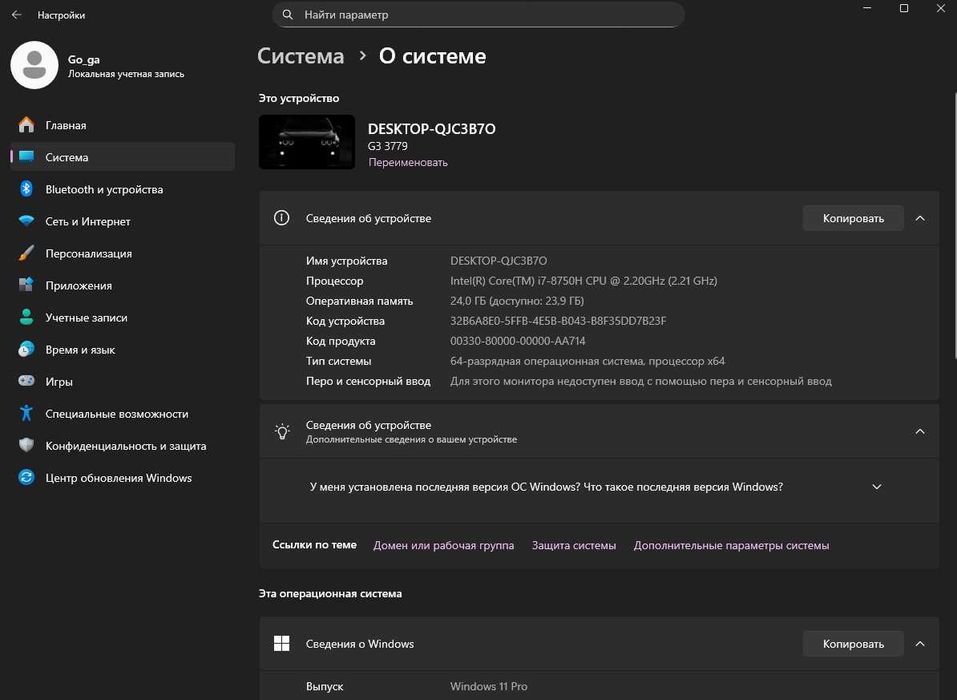Click the processor value i7-8750H
957x700 pixels.
point(583,281)
